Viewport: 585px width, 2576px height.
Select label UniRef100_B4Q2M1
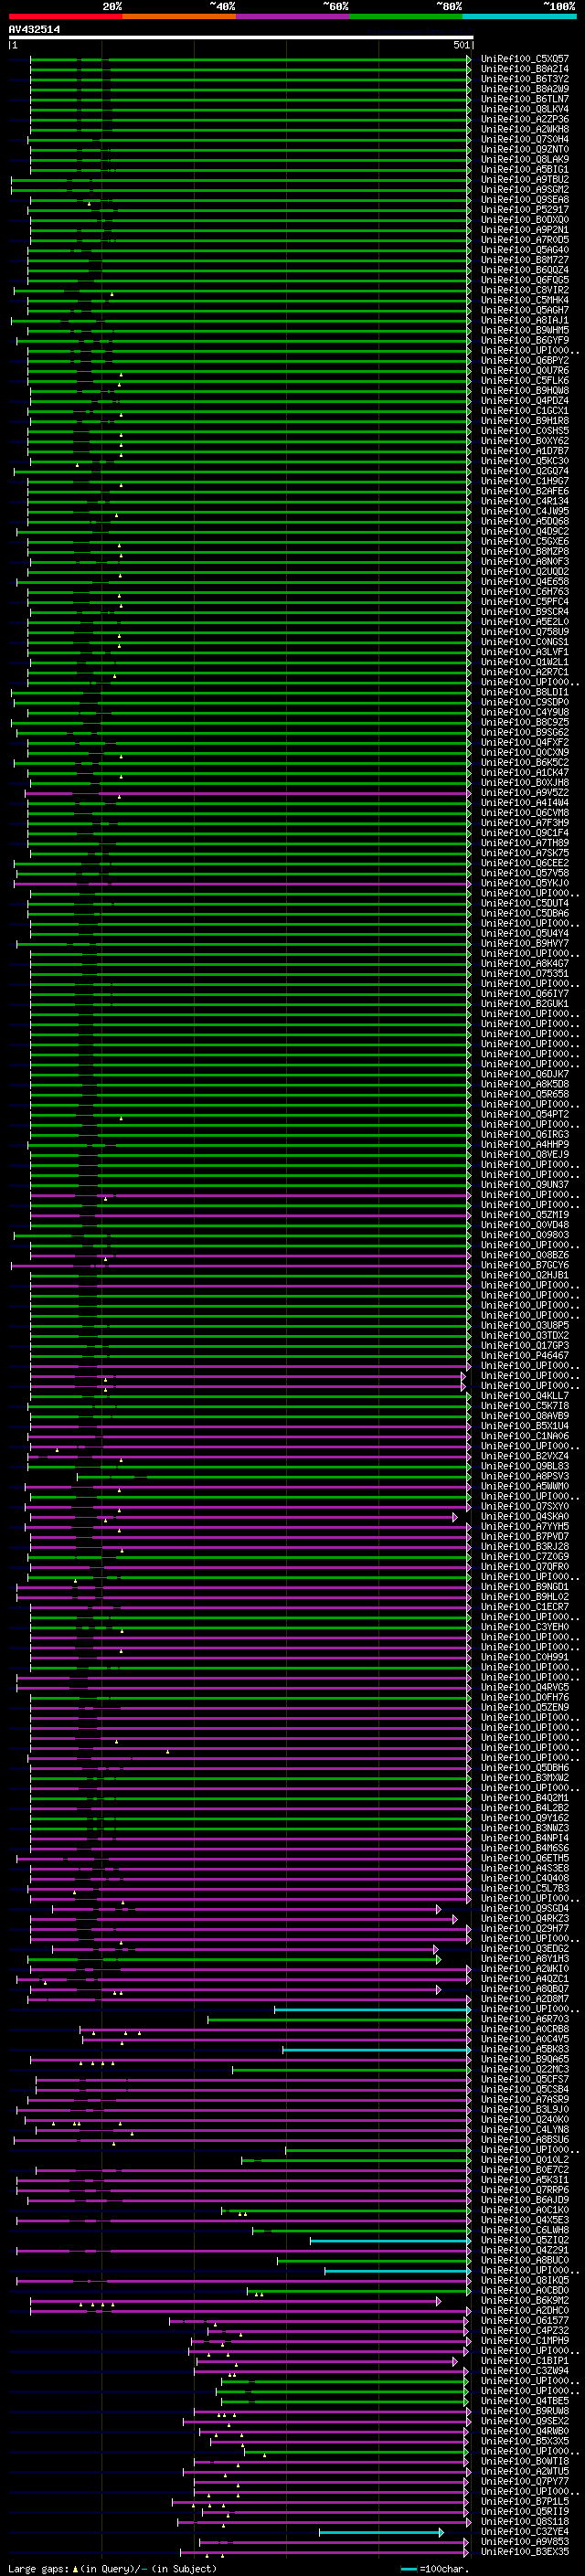tap(524, 1797)
